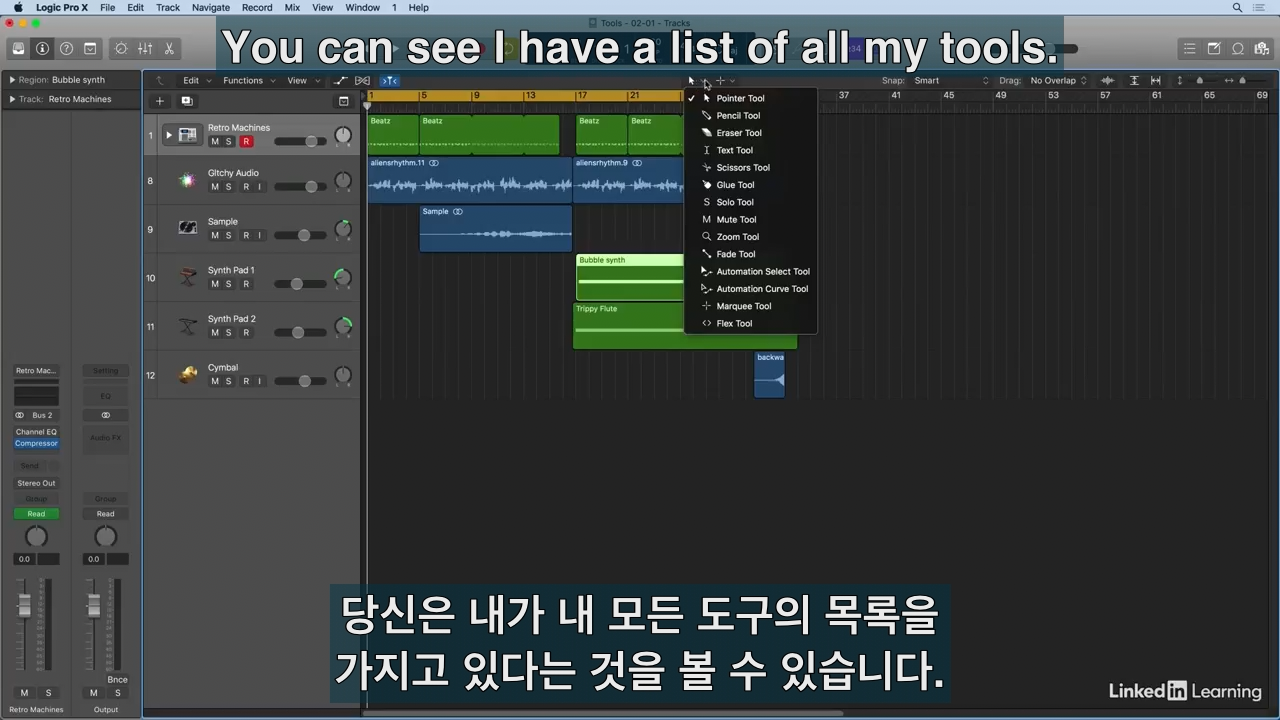Click the green Read automation button
Image resolution: width=1280 pixels, height=720 pixels.
pos(36,514)
